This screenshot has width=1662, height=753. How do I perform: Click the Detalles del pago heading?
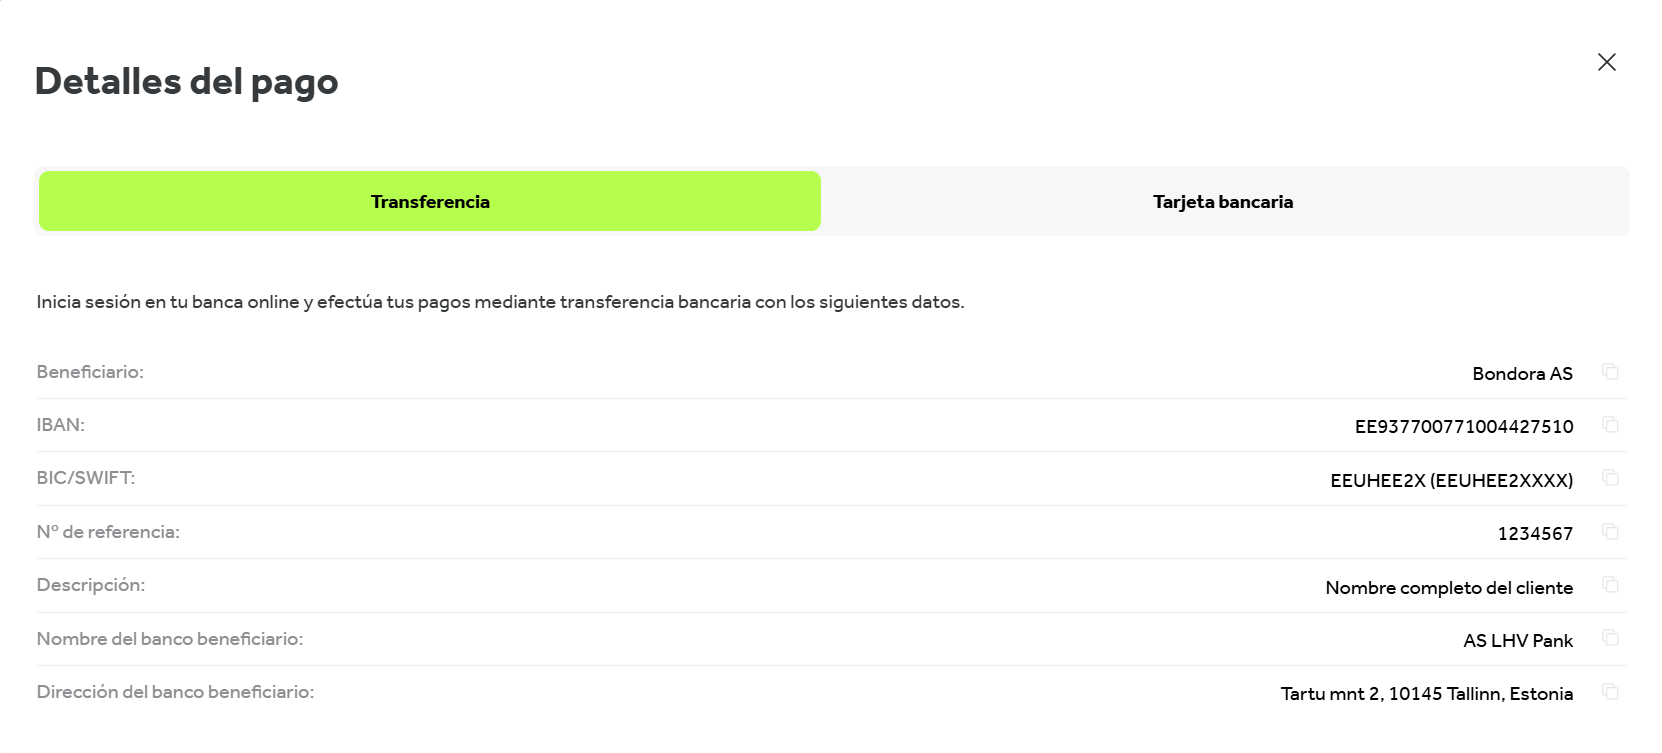187,82
